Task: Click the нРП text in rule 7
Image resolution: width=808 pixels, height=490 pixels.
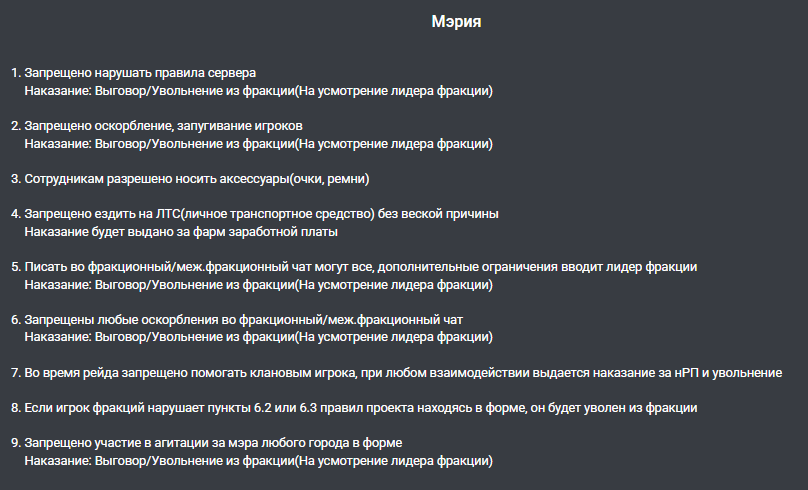Action: (687, 373)
